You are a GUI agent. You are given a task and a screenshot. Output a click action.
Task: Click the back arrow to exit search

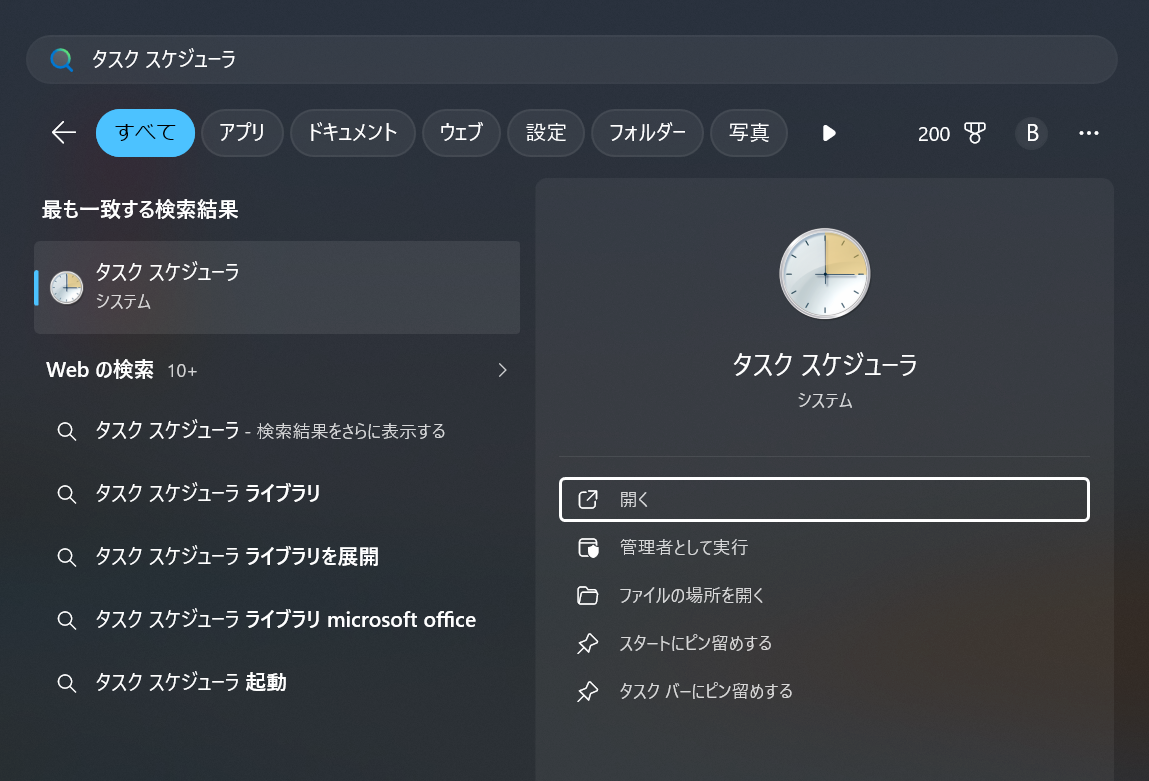point(63,132)
